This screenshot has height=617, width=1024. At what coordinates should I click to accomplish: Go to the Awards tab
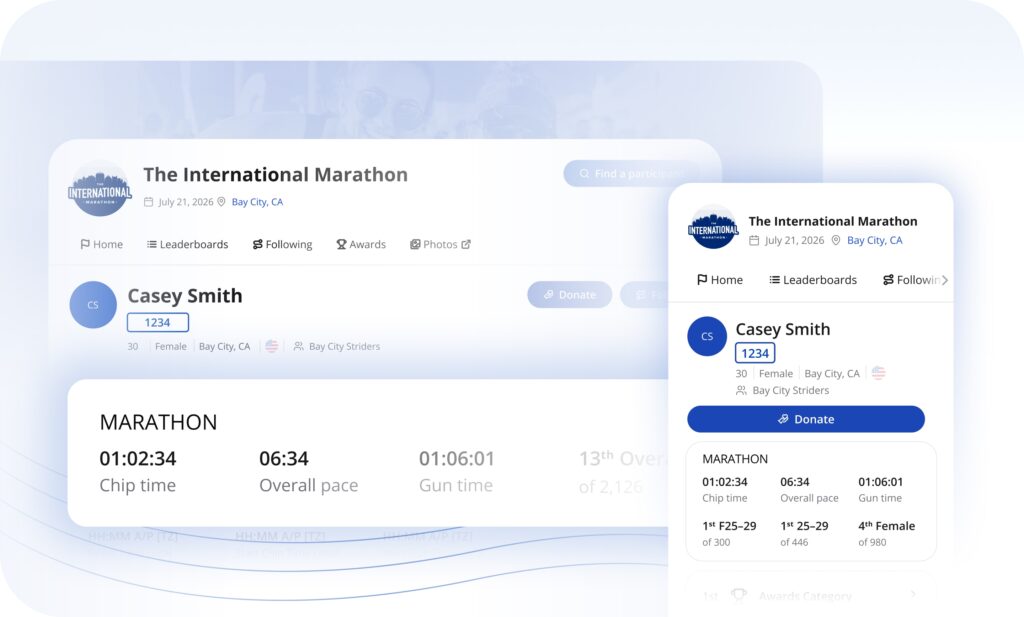tap(360, 244)
